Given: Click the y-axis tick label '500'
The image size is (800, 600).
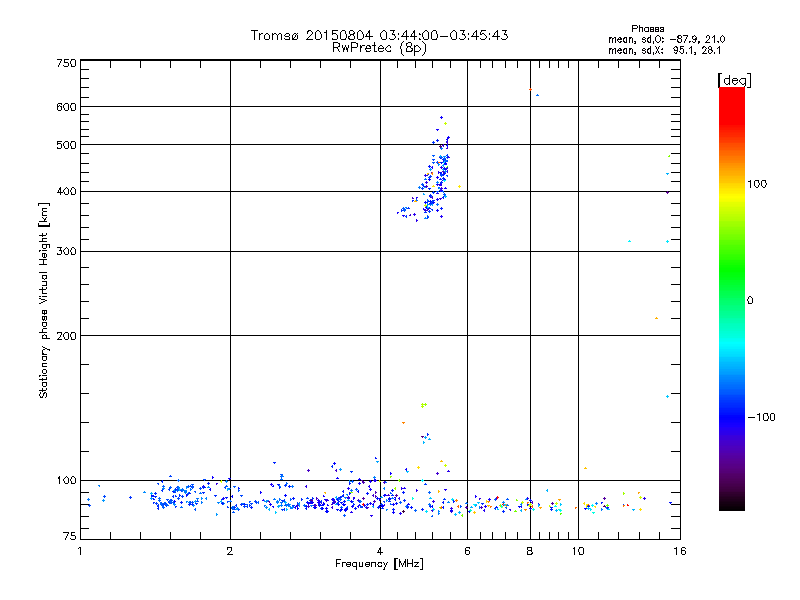Looking at the screenshot, I should (x=66, y=145).
